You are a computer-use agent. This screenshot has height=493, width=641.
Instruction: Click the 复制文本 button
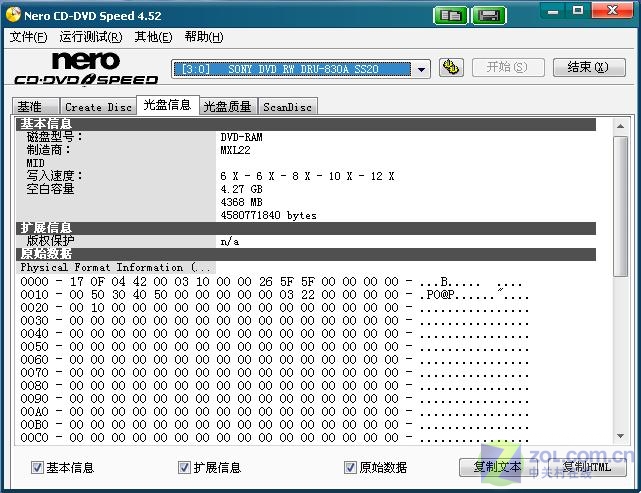tap(498, 467)
